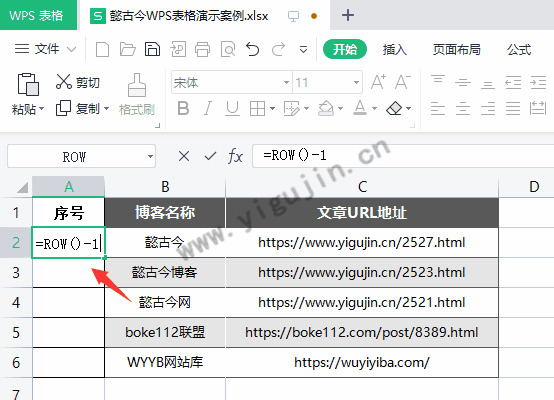Click the Redo arrow icon

click(278, 49)
